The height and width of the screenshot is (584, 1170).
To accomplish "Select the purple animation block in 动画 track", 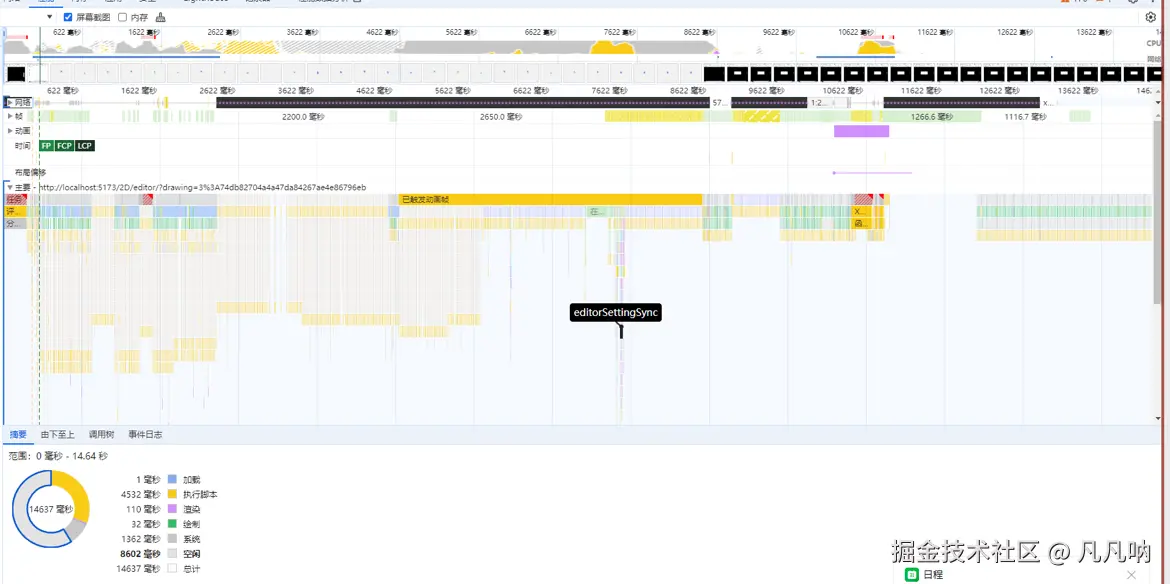I will pyautogui.click(x=861, y=131).
